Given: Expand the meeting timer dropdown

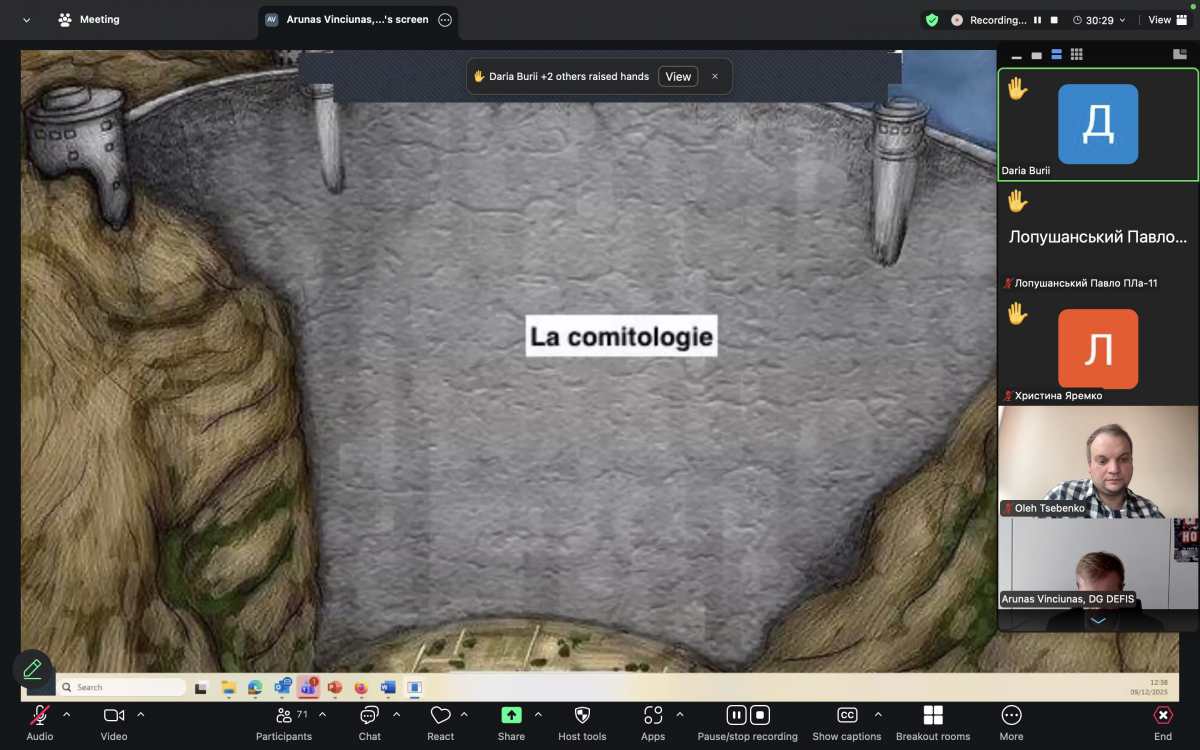Looking at the screenshot, I should (x=1122, y=20).
